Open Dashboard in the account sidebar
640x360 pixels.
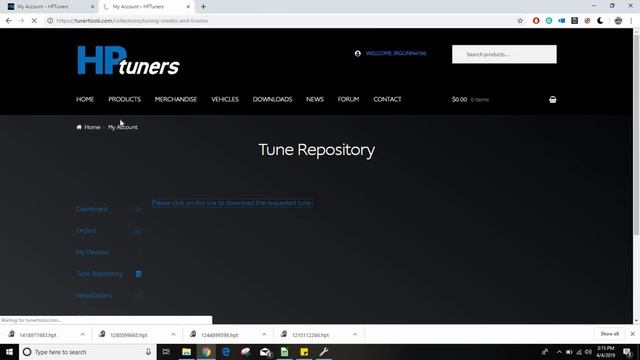tap(92, 209)
